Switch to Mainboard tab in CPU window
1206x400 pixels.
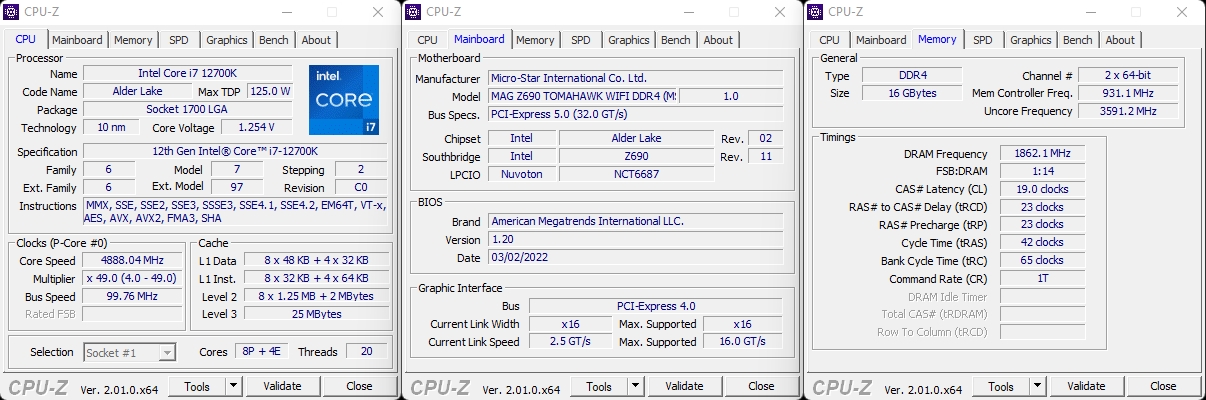(77, 40)
